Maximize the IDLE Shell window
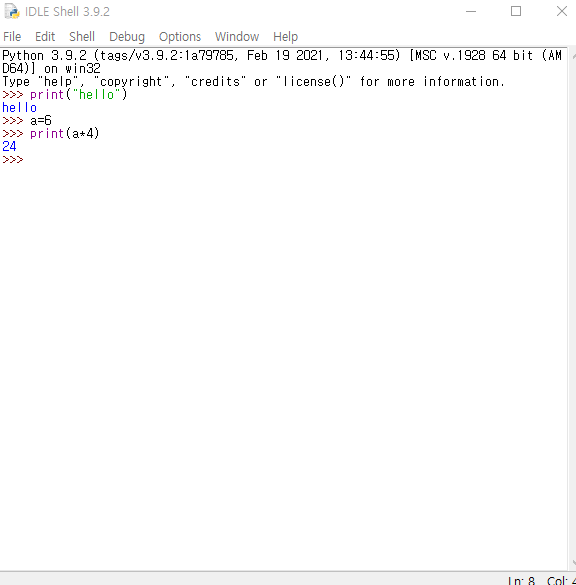 pyautogui.click(x=516, y=11)
